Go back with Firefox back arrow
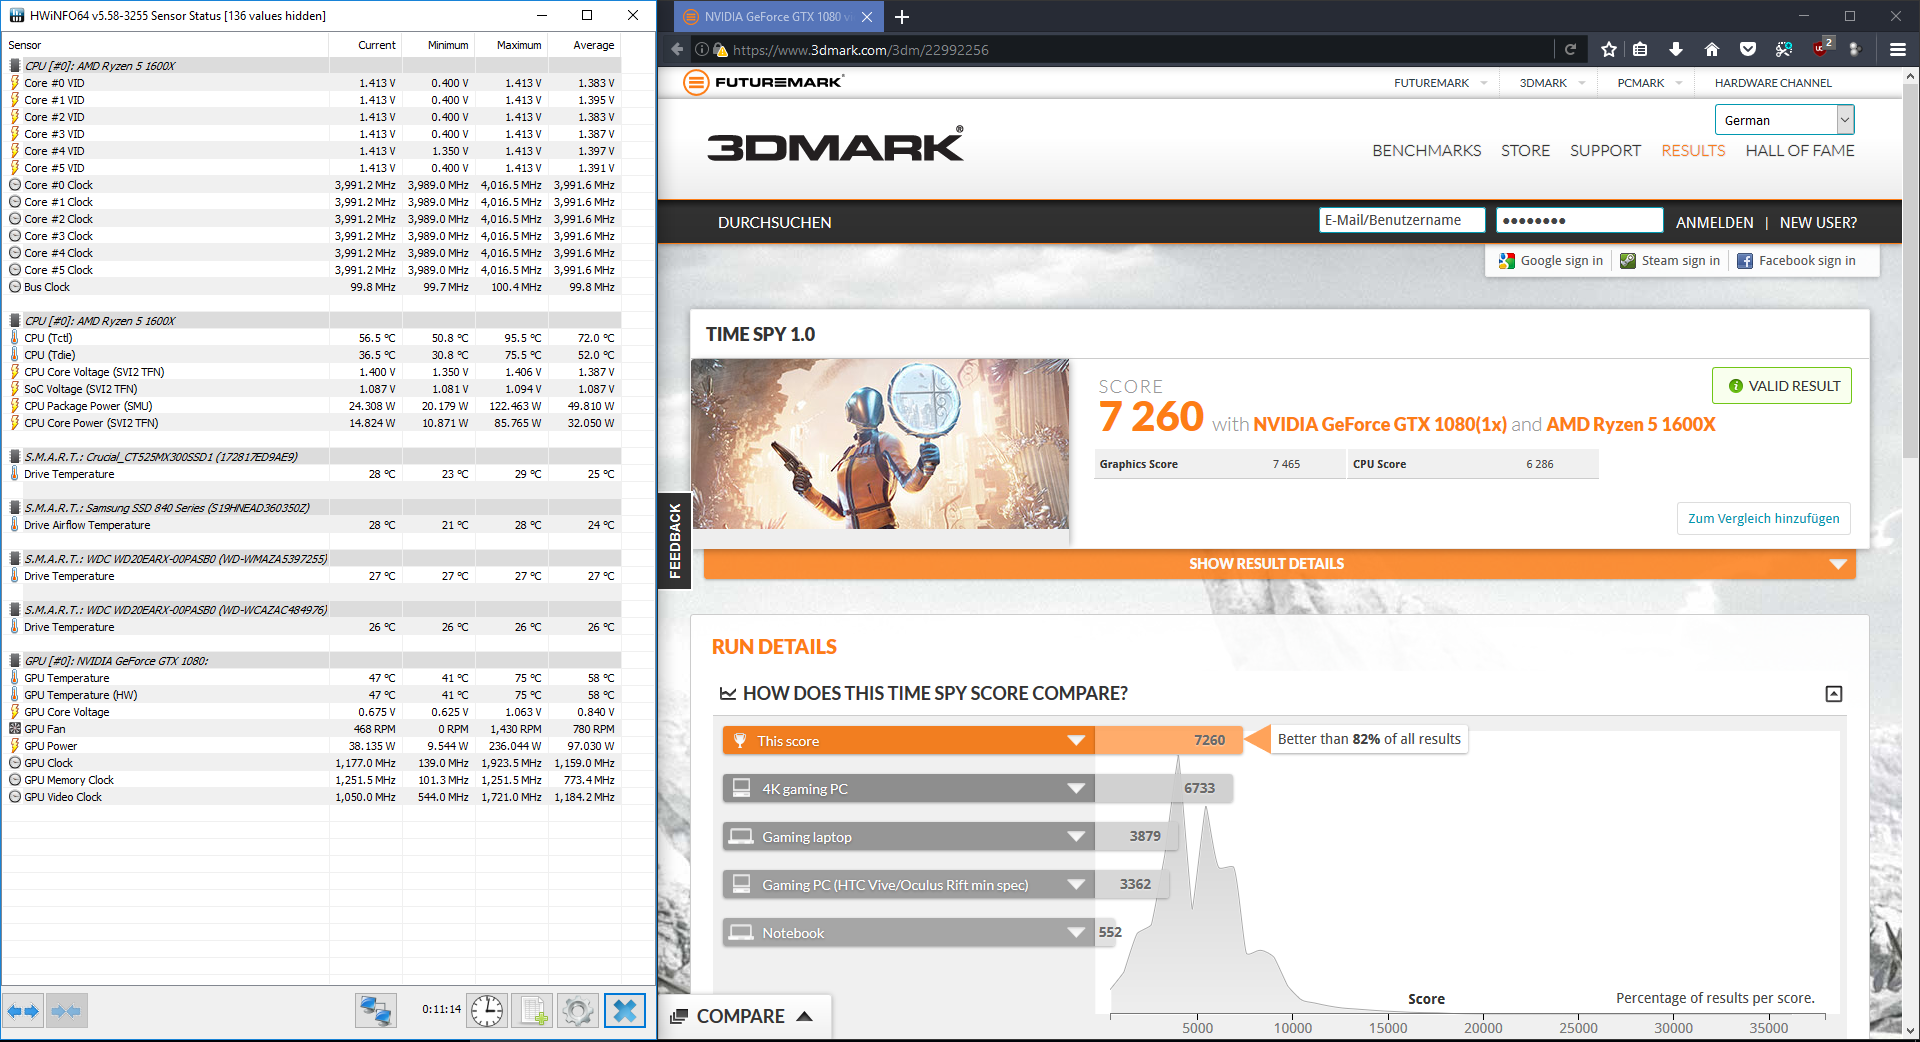Viewport: 1920px width, 1042px height. click(x=677, y=49)
